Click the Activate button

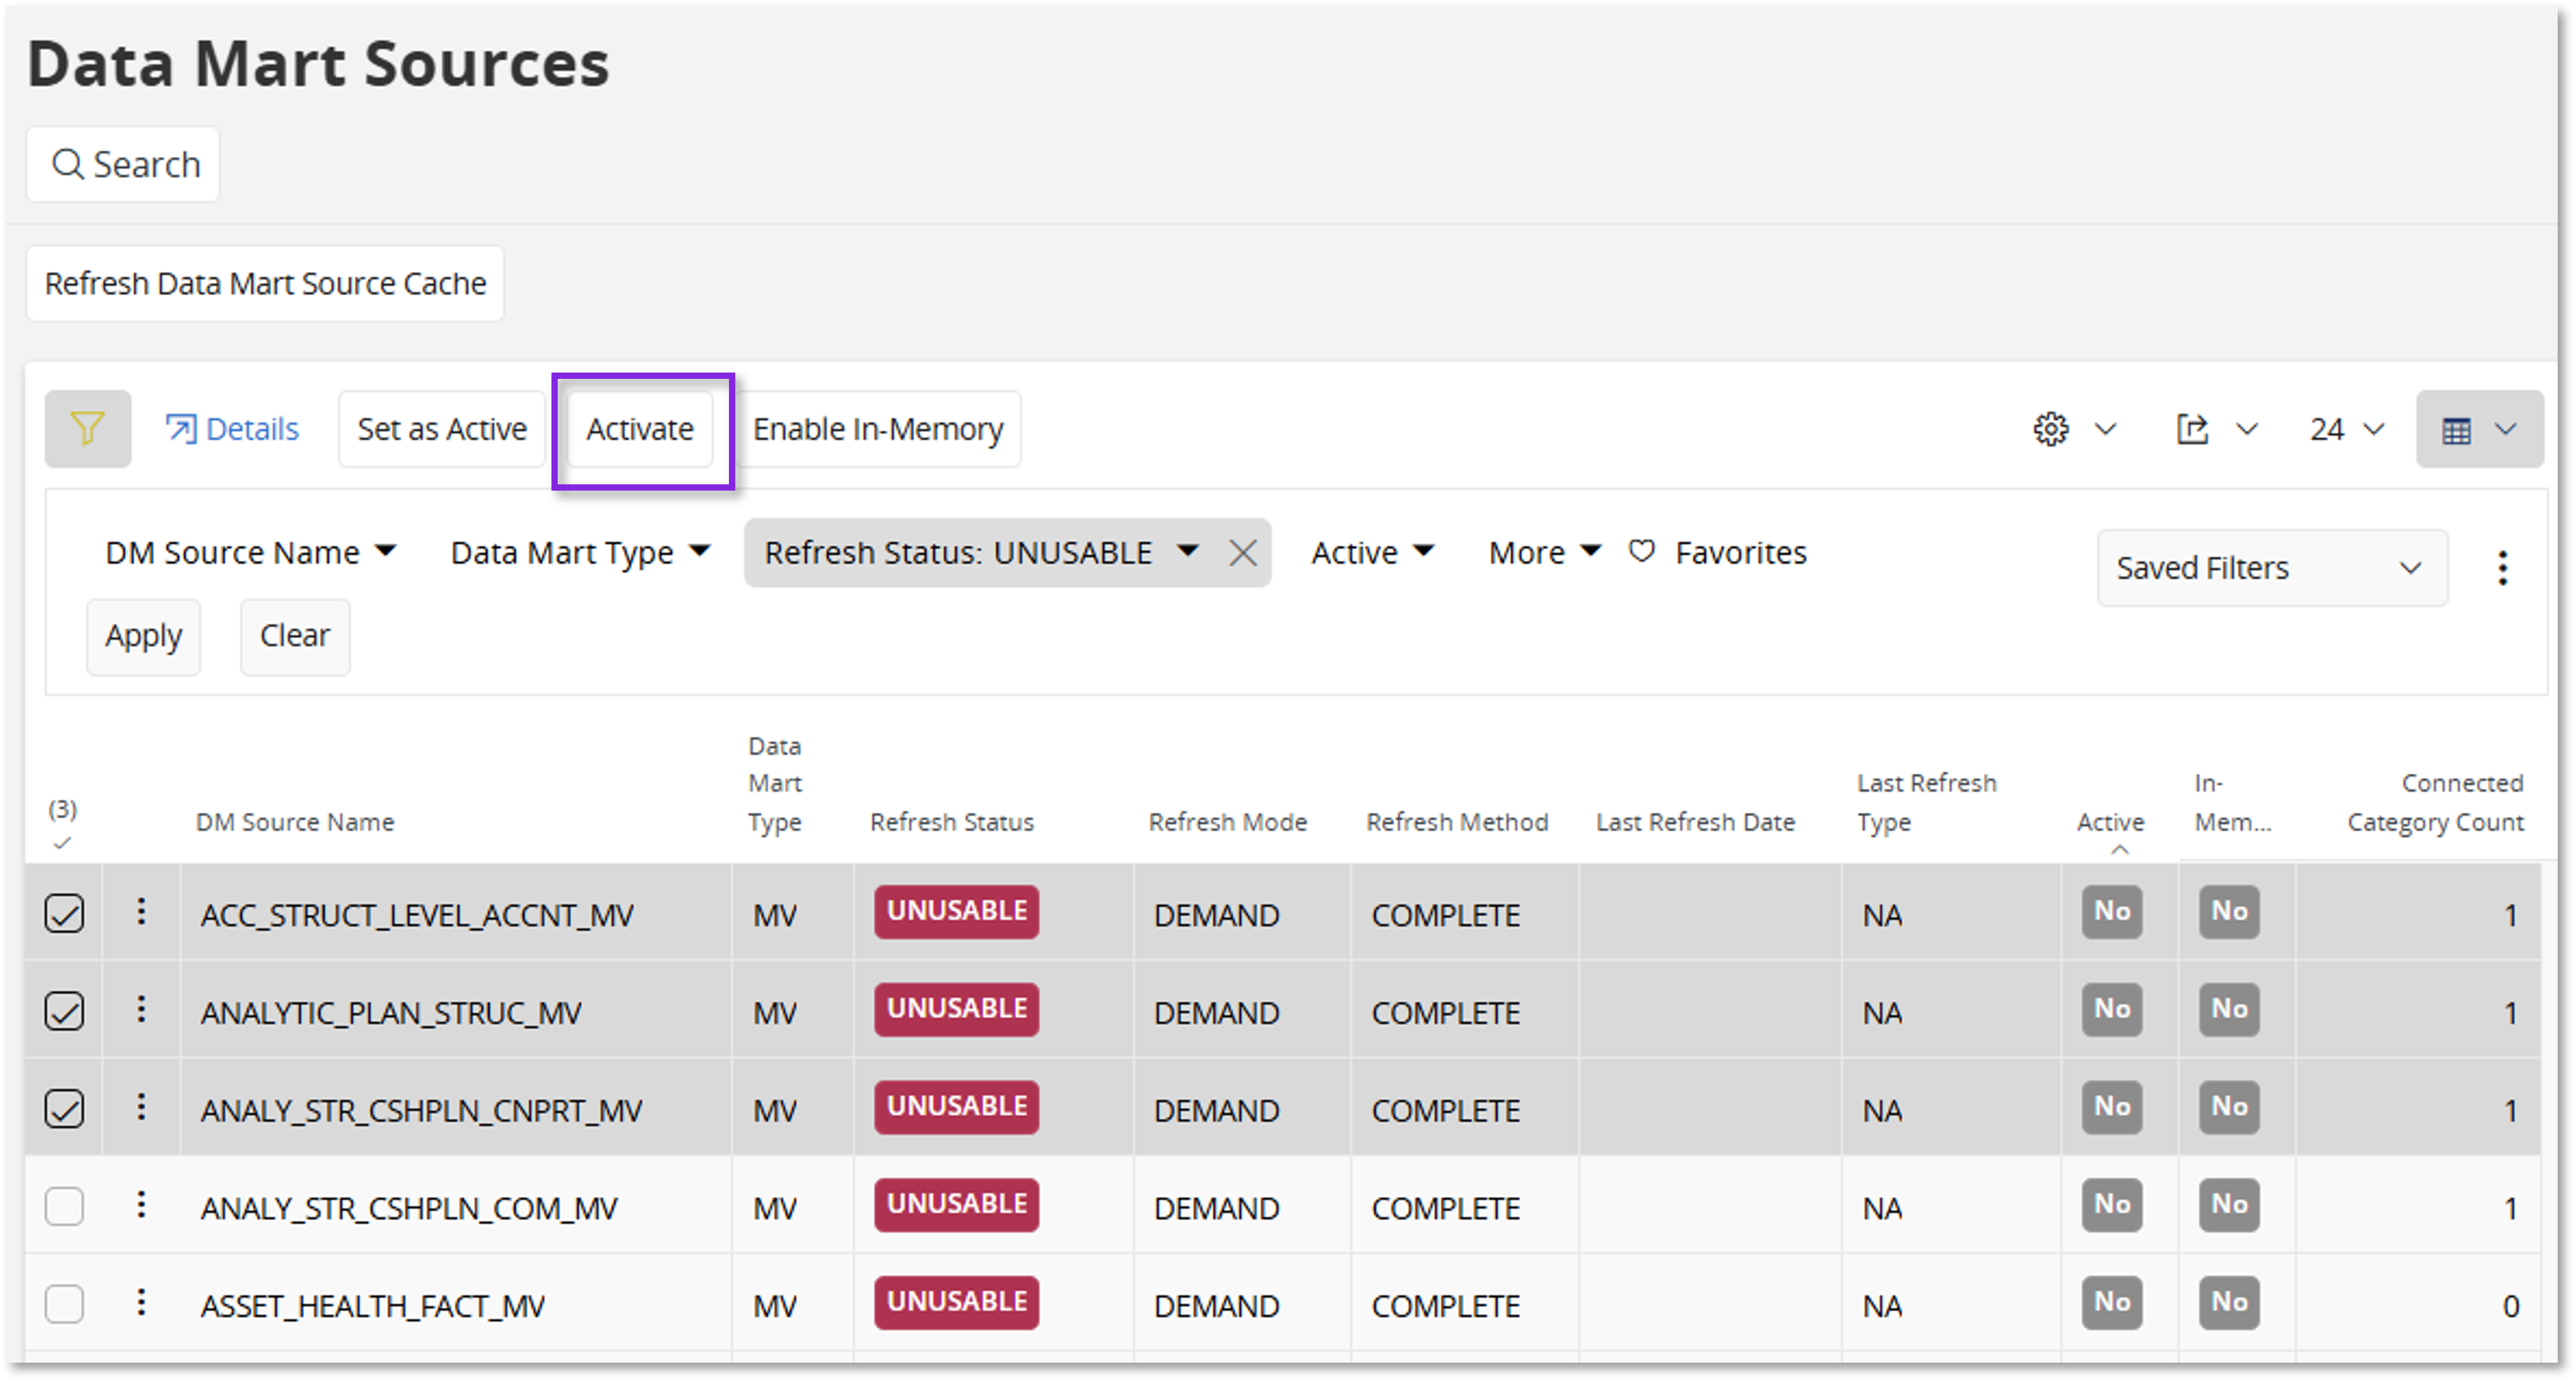[640, 429]
